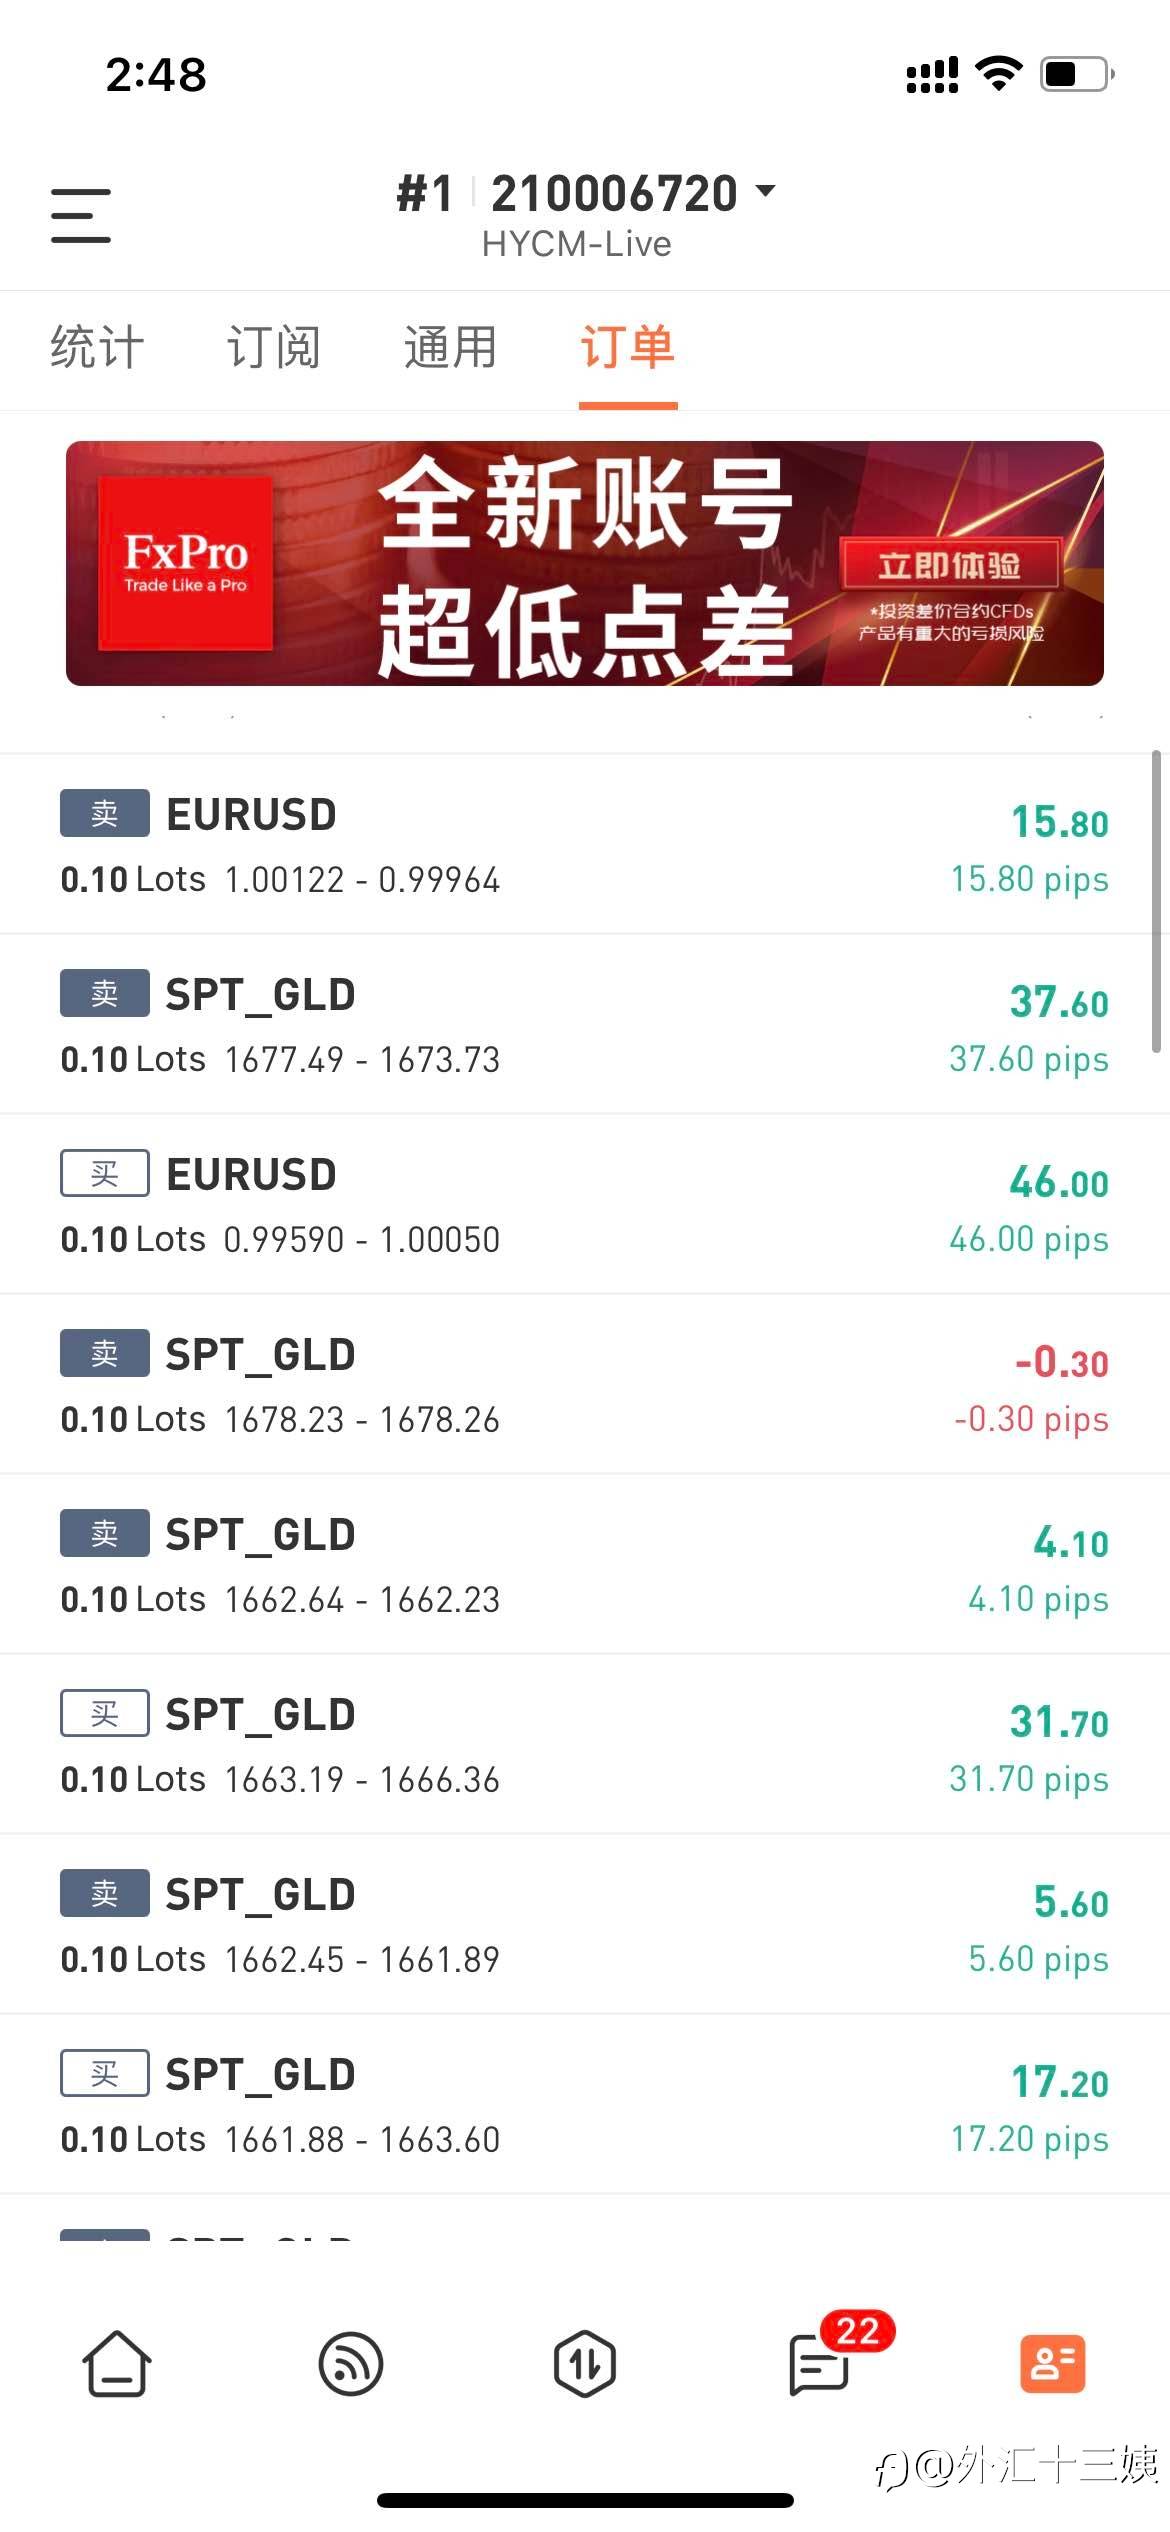
Task: Tap the buy badge on EURUSD order
Action: 105,1173
